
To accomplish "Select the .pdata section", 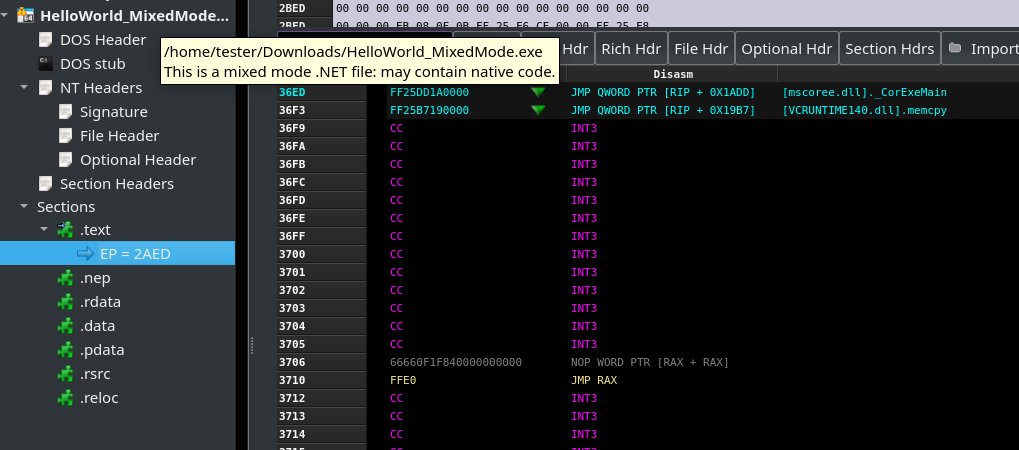I will (x=102, y=350).
